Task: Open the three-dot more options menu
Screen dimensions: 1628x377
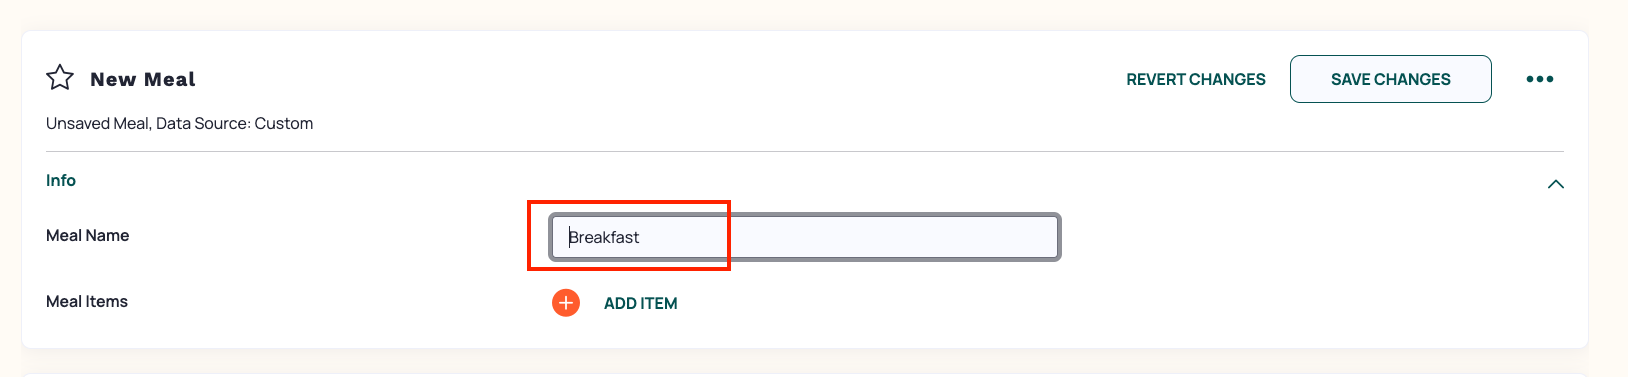Action: [1540, 79]
